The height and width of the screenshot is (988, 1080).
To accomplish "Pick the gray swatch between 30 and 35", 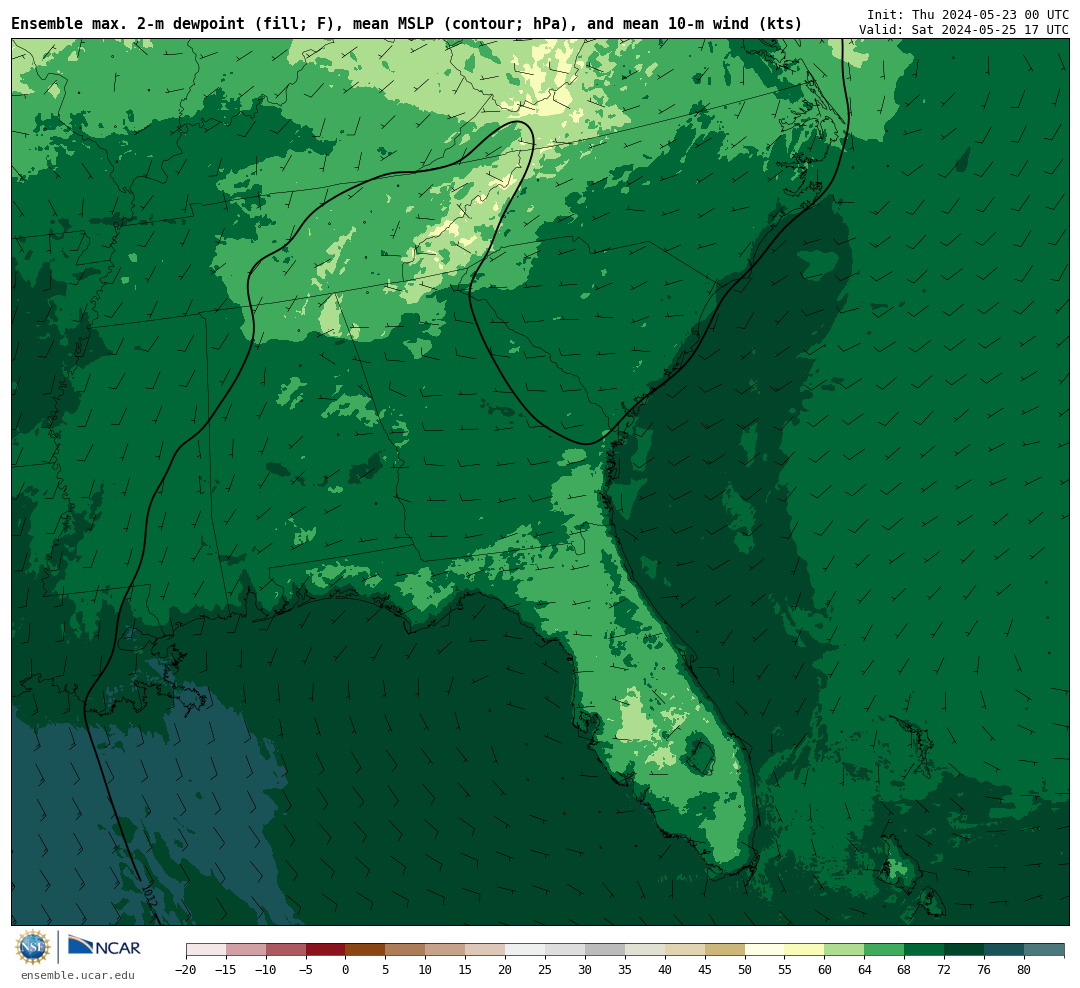I will 605,950.
